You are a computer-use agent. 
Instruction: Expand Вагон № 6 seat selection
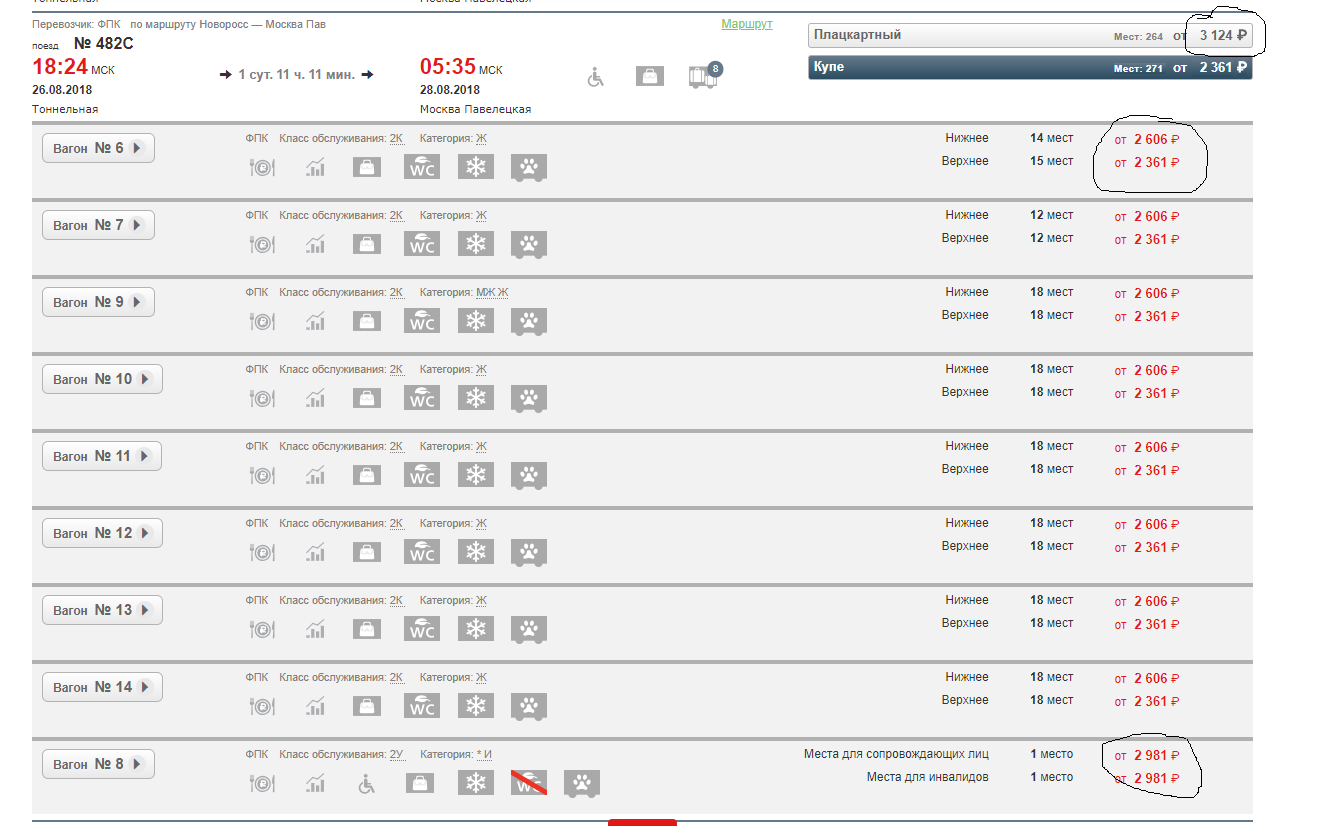point(98,148)
